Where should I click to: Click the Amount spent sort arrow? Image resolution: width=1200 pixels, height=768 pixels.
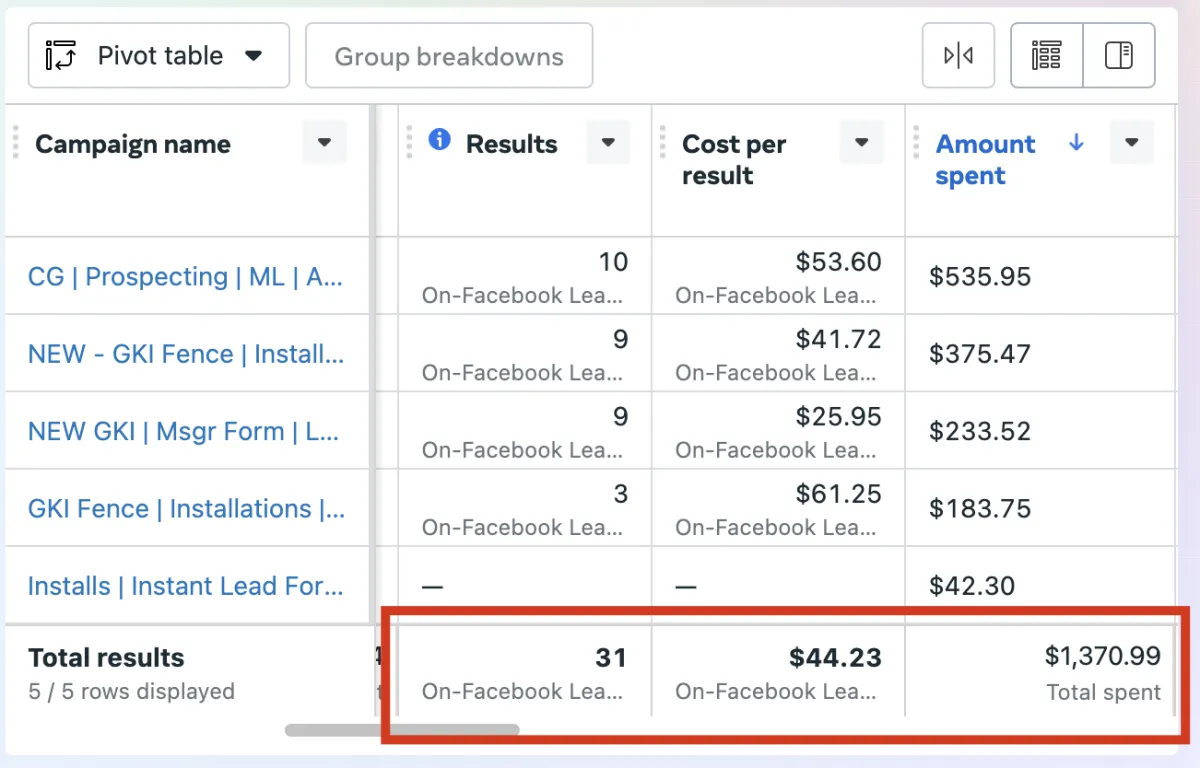coord(1076,143)
